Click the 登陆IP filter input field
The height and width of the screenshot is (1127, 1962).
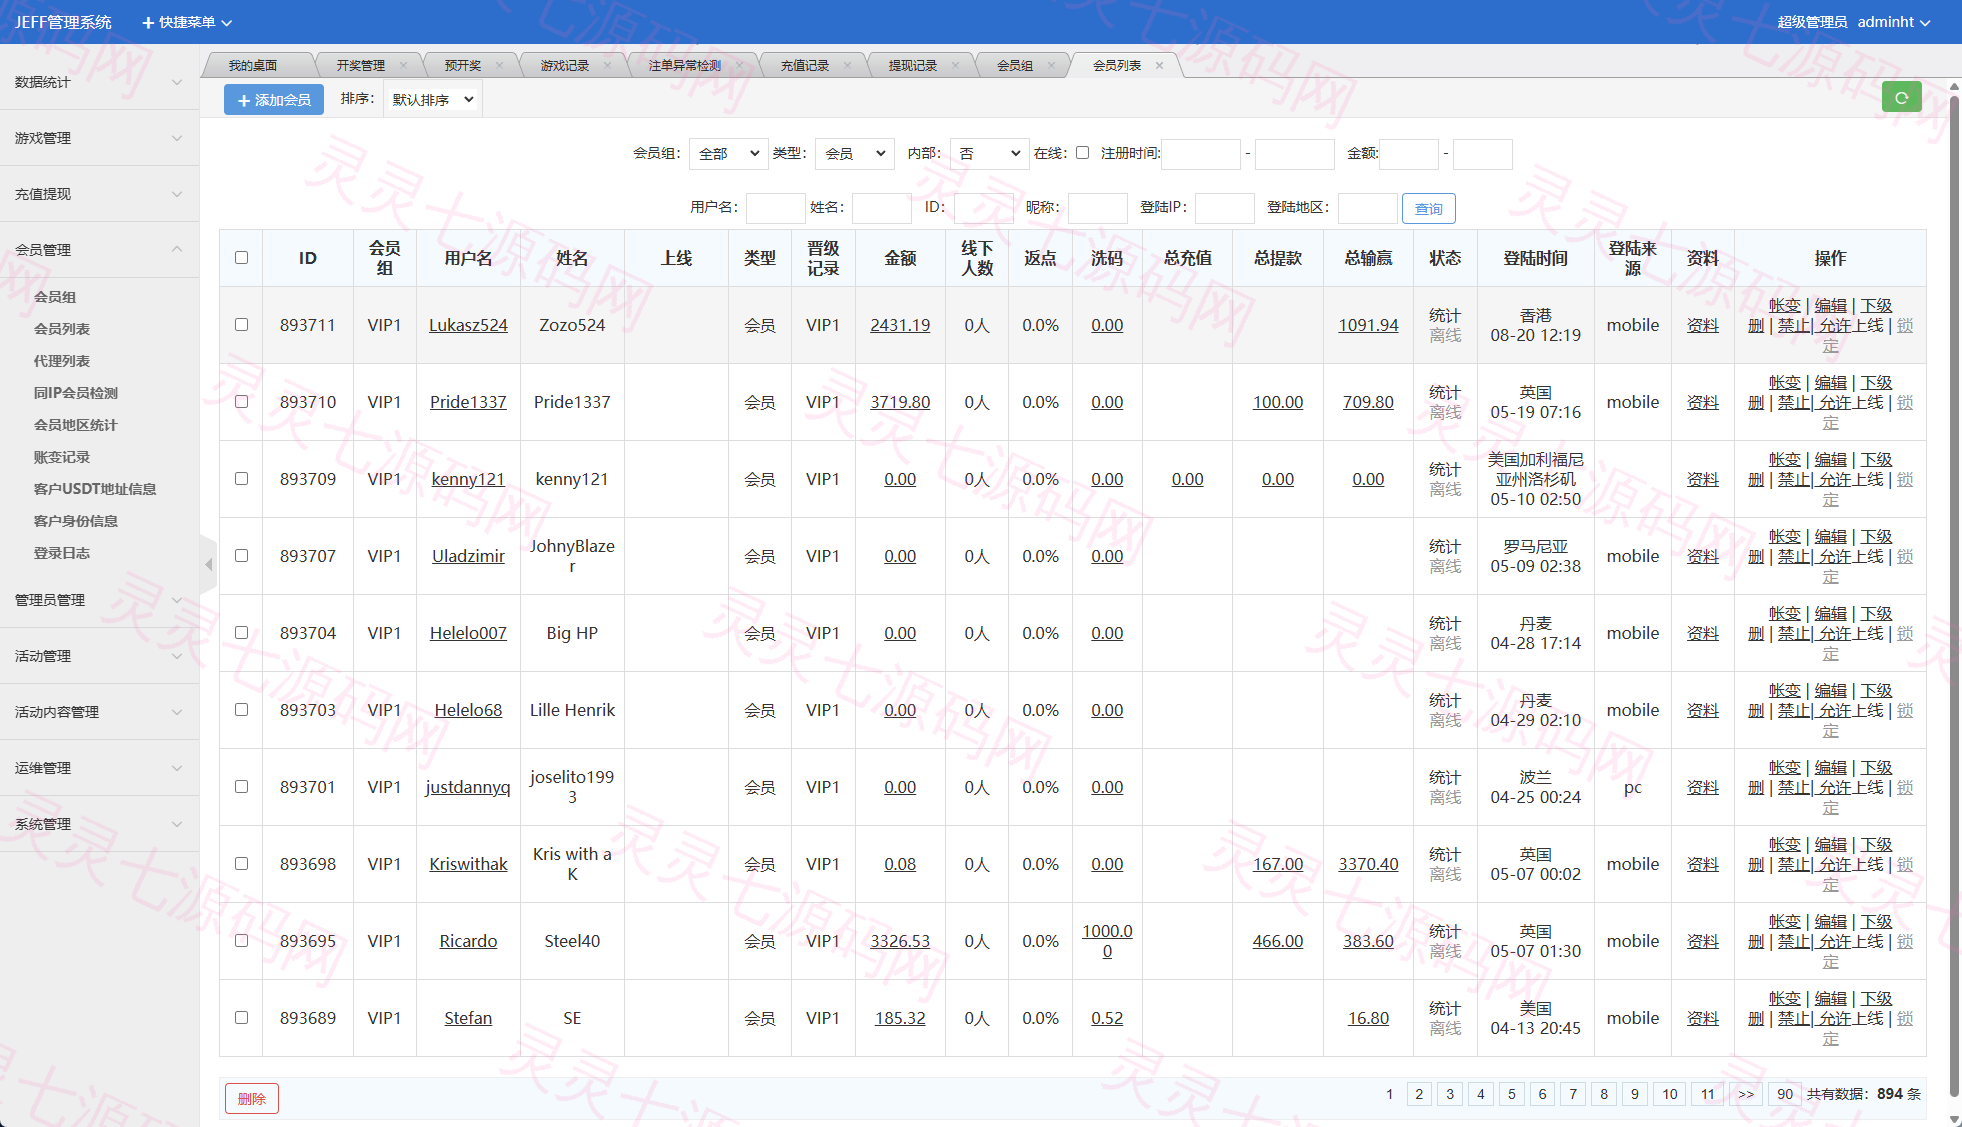(x=1224, y=208)
